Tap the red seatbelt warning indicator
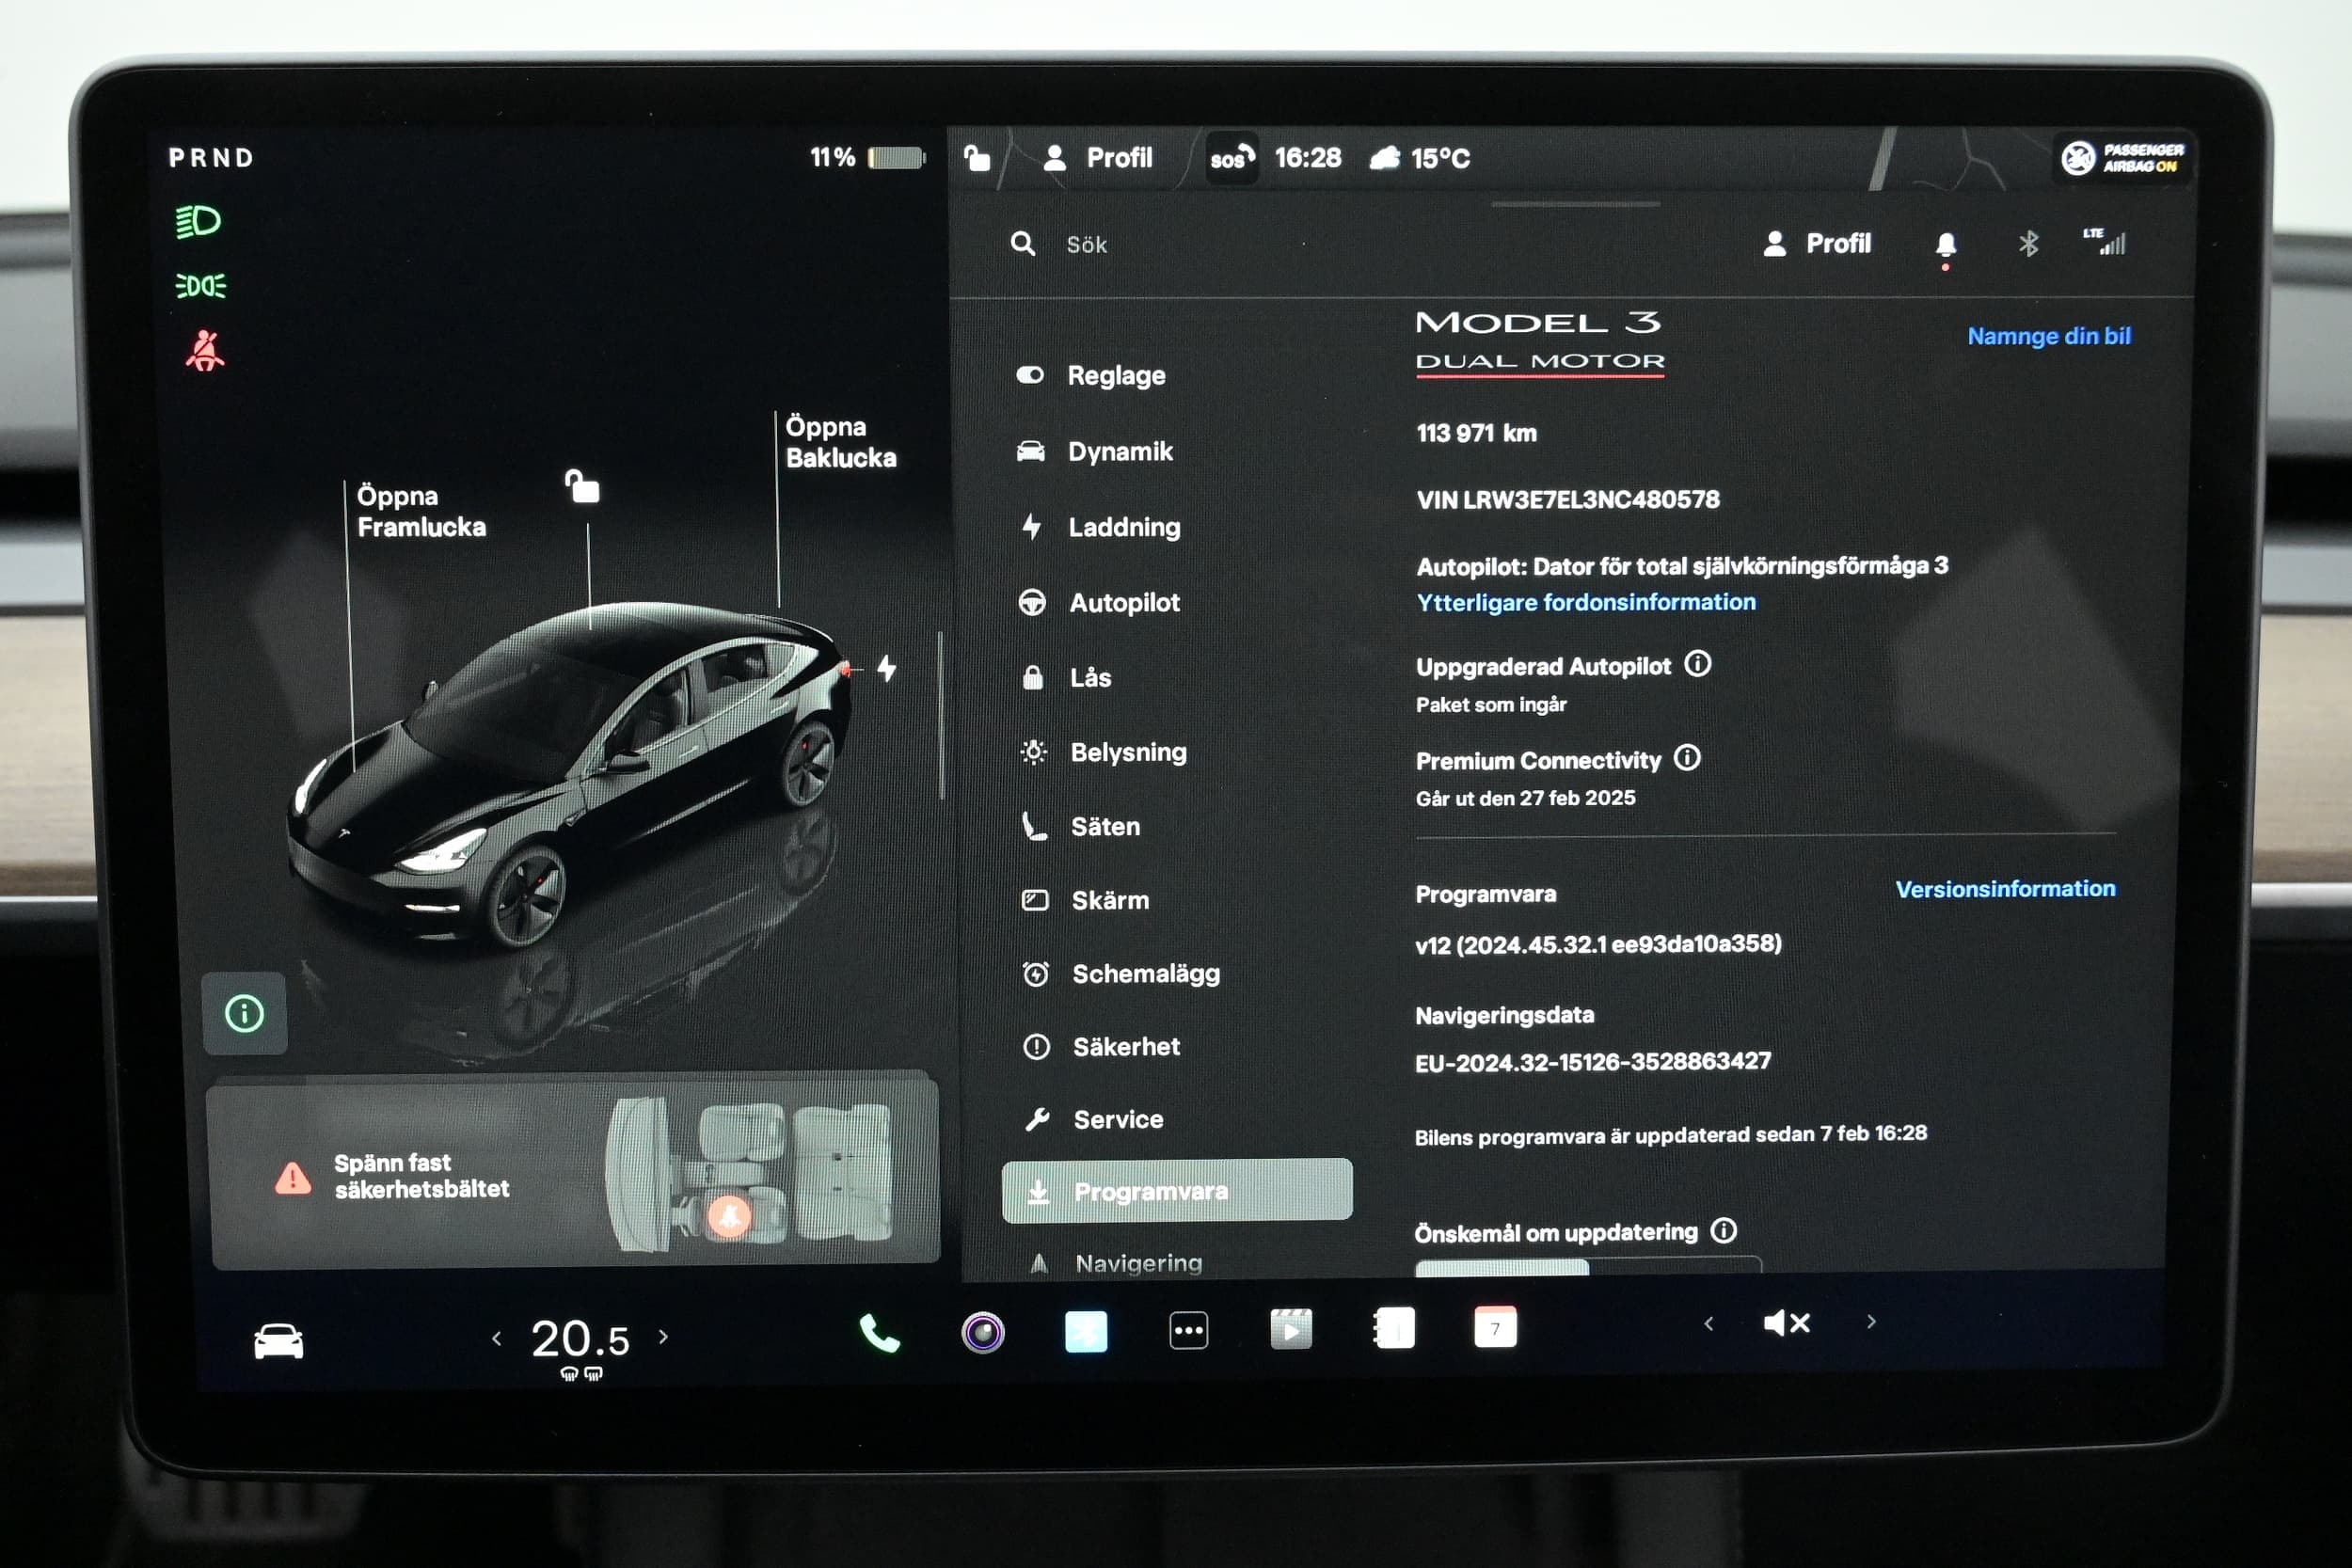Viewport: 2352px width, 1568px height. pos(205,350)
